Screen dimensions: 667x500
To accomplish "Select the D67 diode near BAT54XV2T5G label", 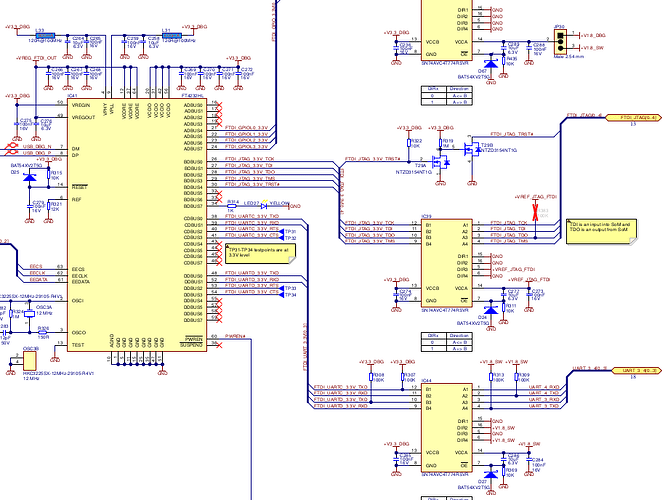I will point(491,64).
